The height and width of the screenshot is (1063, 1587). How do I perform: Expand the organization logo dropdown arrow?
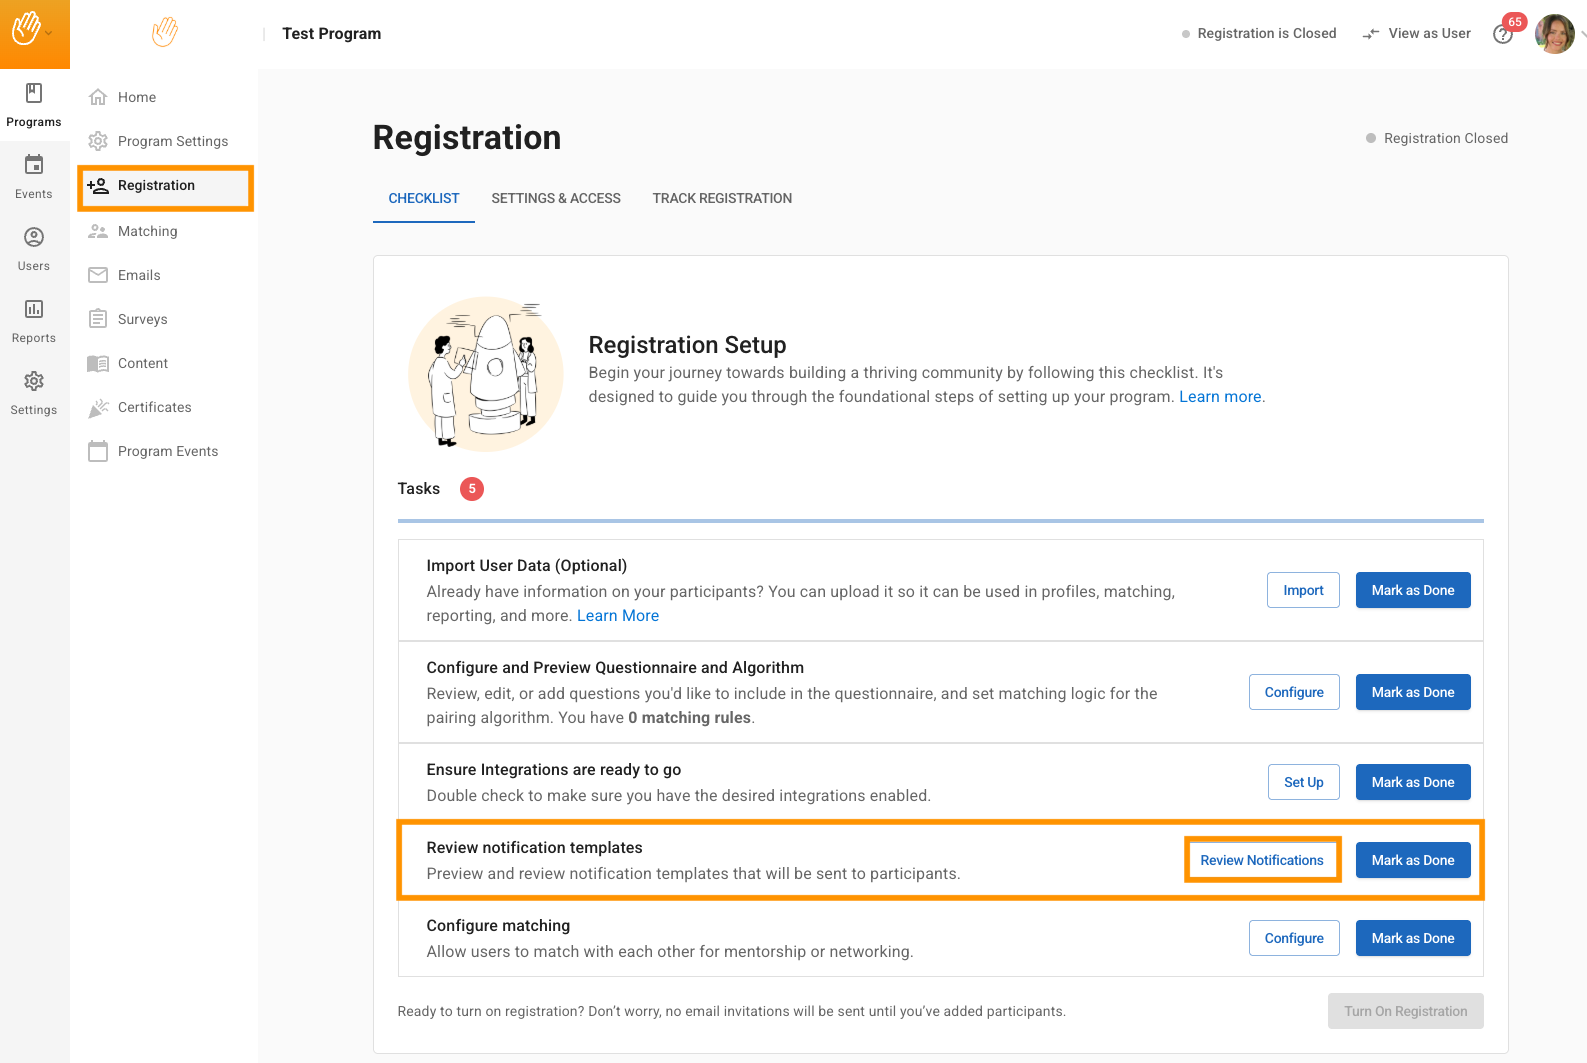coord(49,33)
